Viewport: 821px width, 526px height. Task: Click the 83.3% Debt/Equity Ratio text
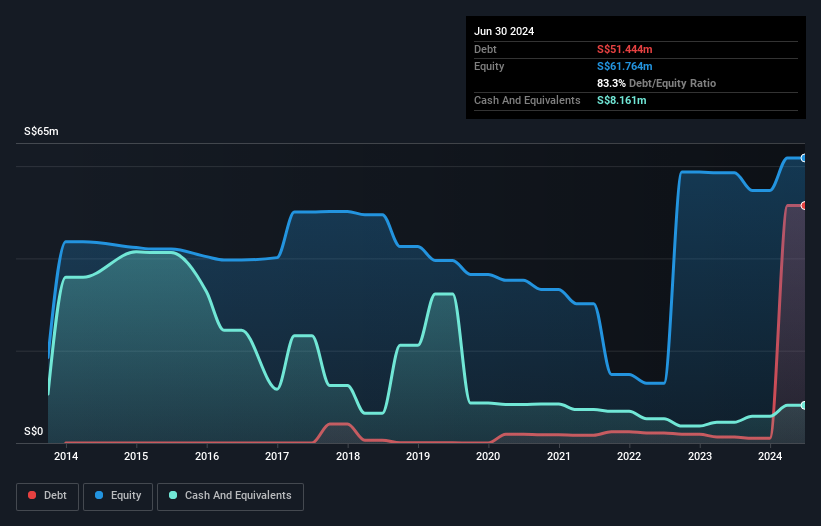click(x=656, y=83)
